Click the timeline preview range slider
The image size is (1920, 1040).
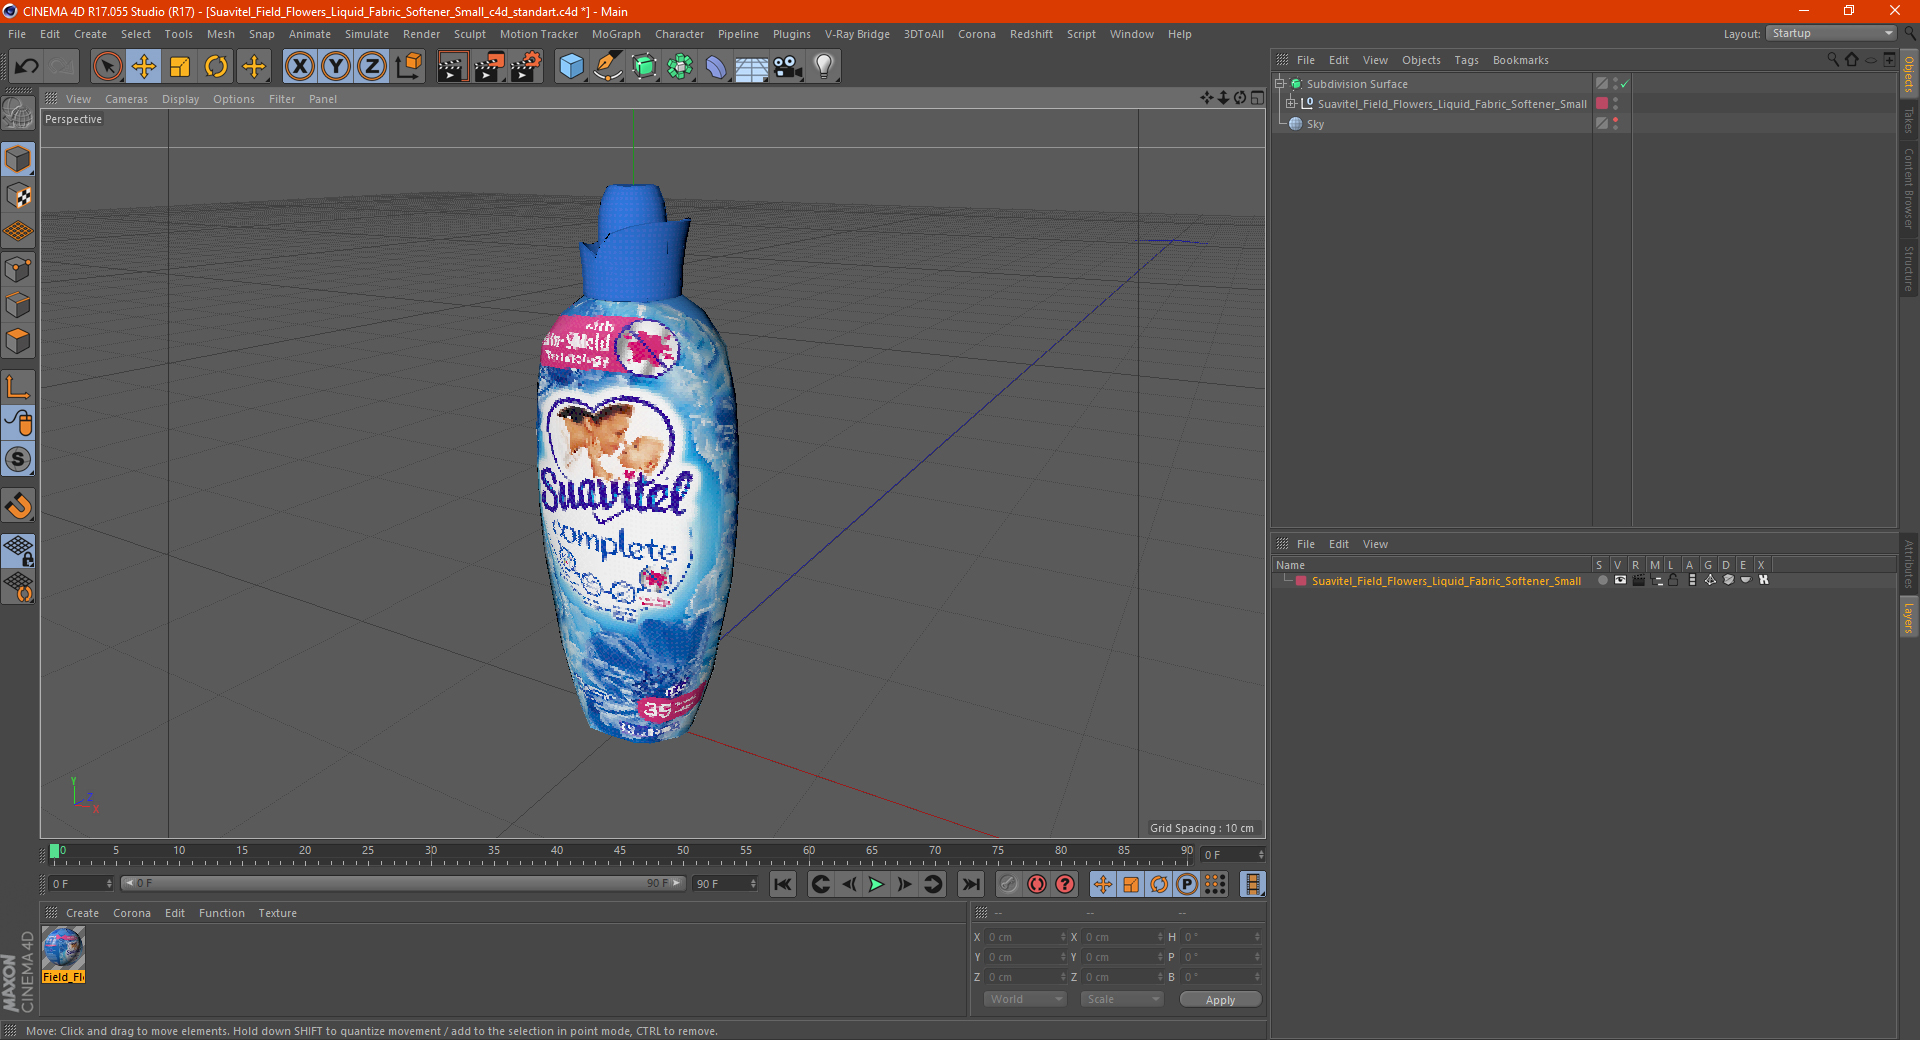click(403, 883)
